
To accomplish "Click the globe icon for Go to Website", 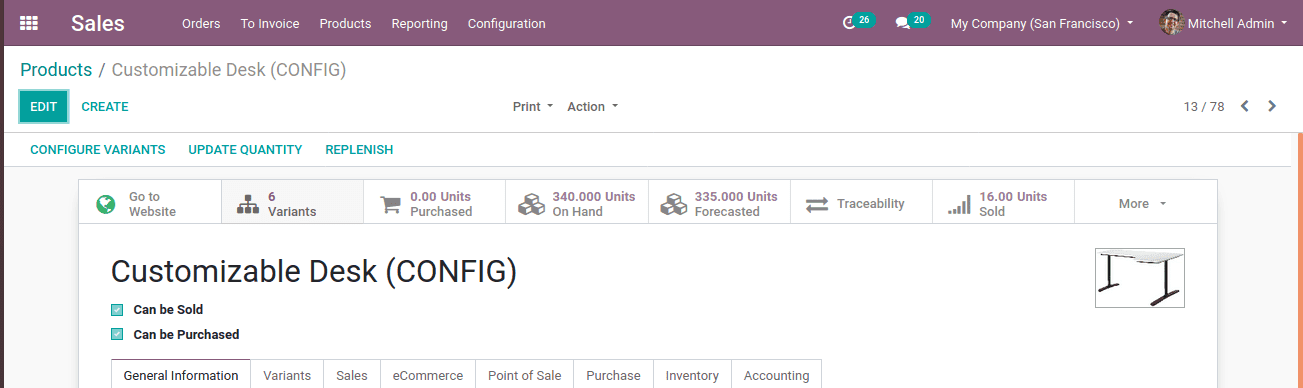I will (106, 204).
